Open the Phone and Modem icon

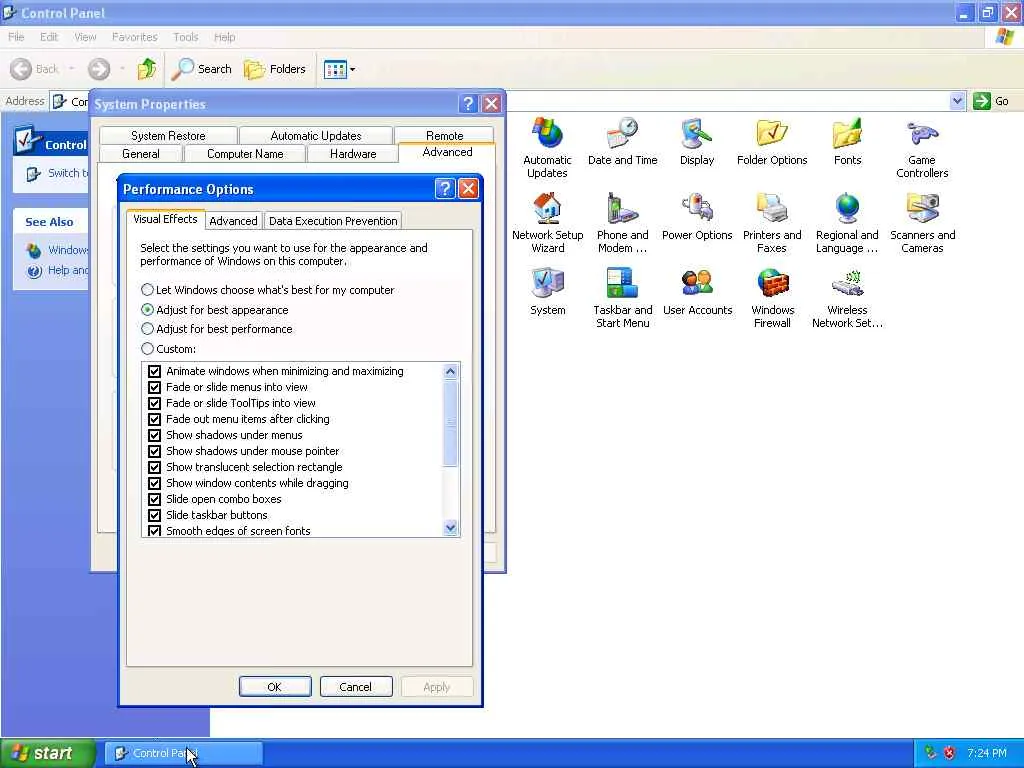(622, 223)
